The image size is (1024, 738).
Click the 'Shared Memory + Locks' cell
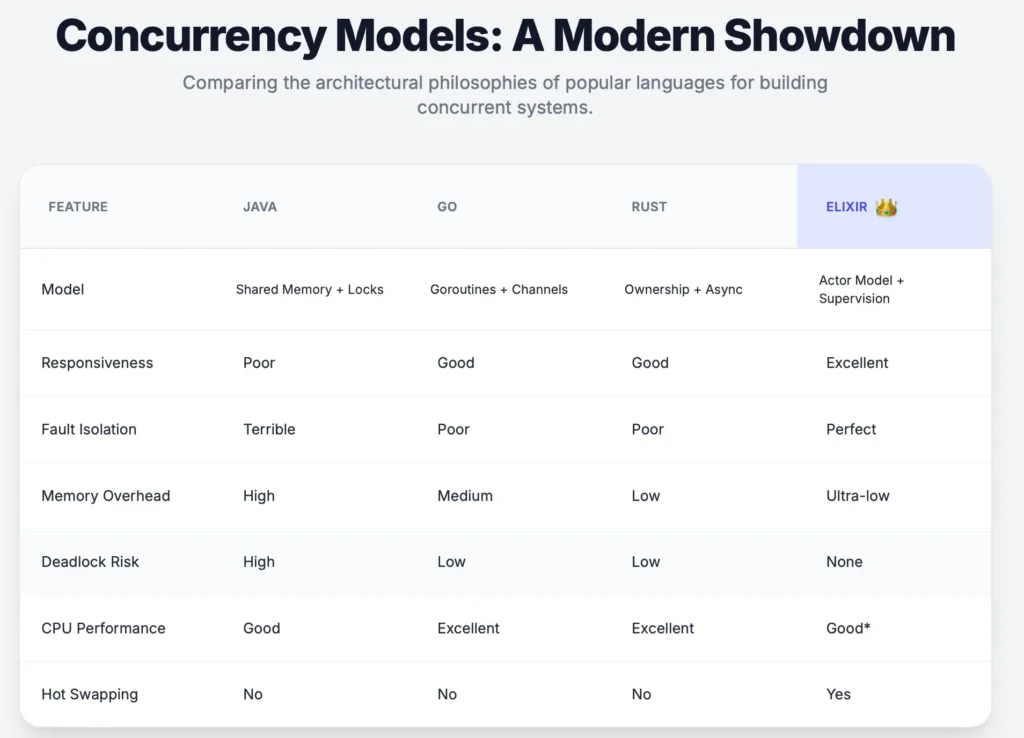310,290
